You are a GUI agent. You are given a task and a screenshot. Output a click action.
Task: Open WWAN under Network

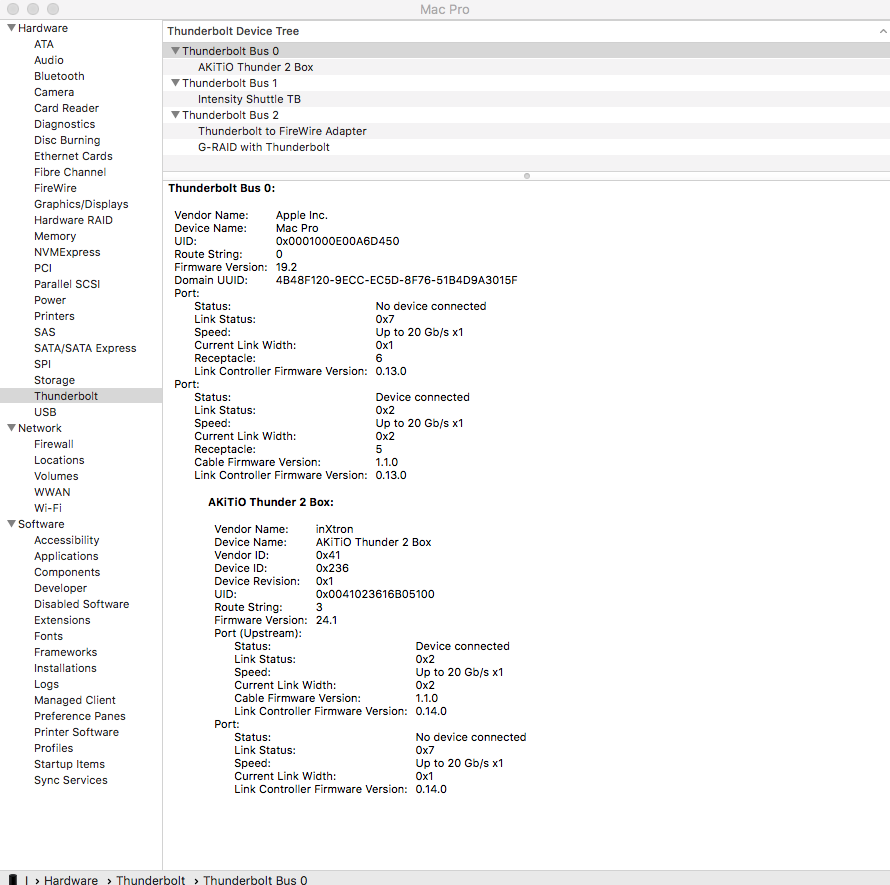click(x=52, y=492)
